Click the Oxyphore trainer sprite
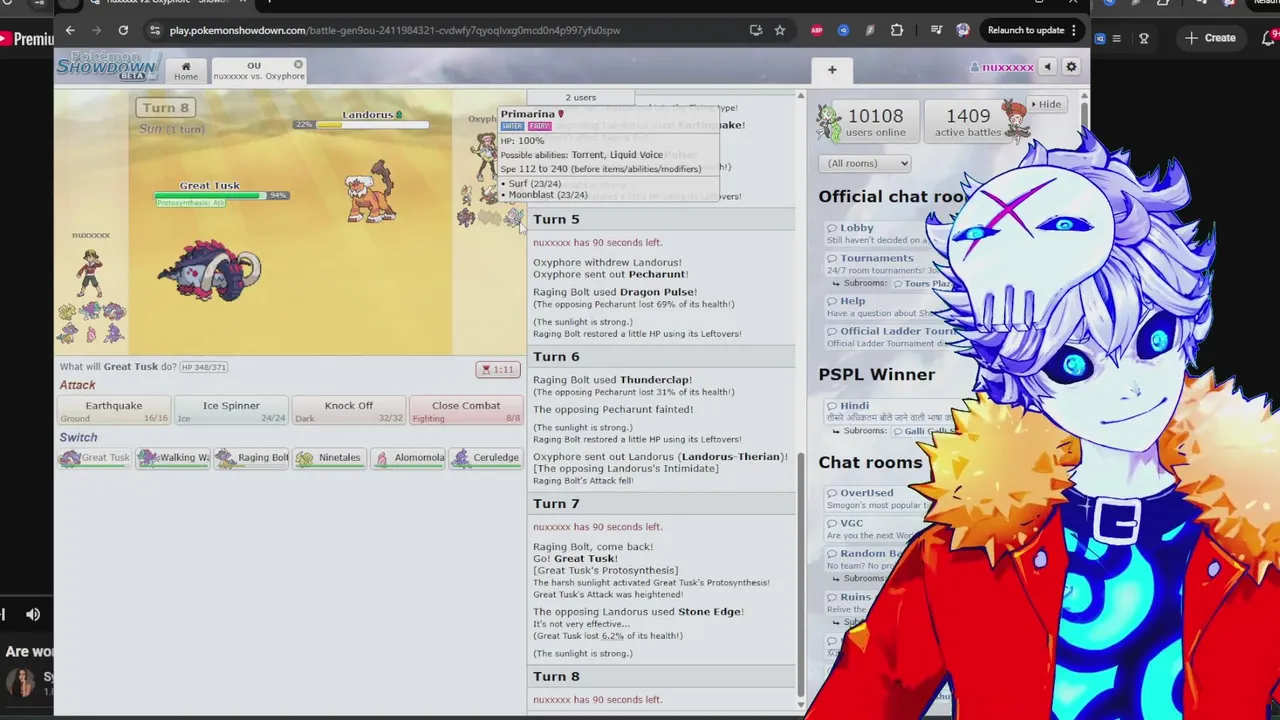Viewport: 1280px width, 720px height. coord(485,155)
